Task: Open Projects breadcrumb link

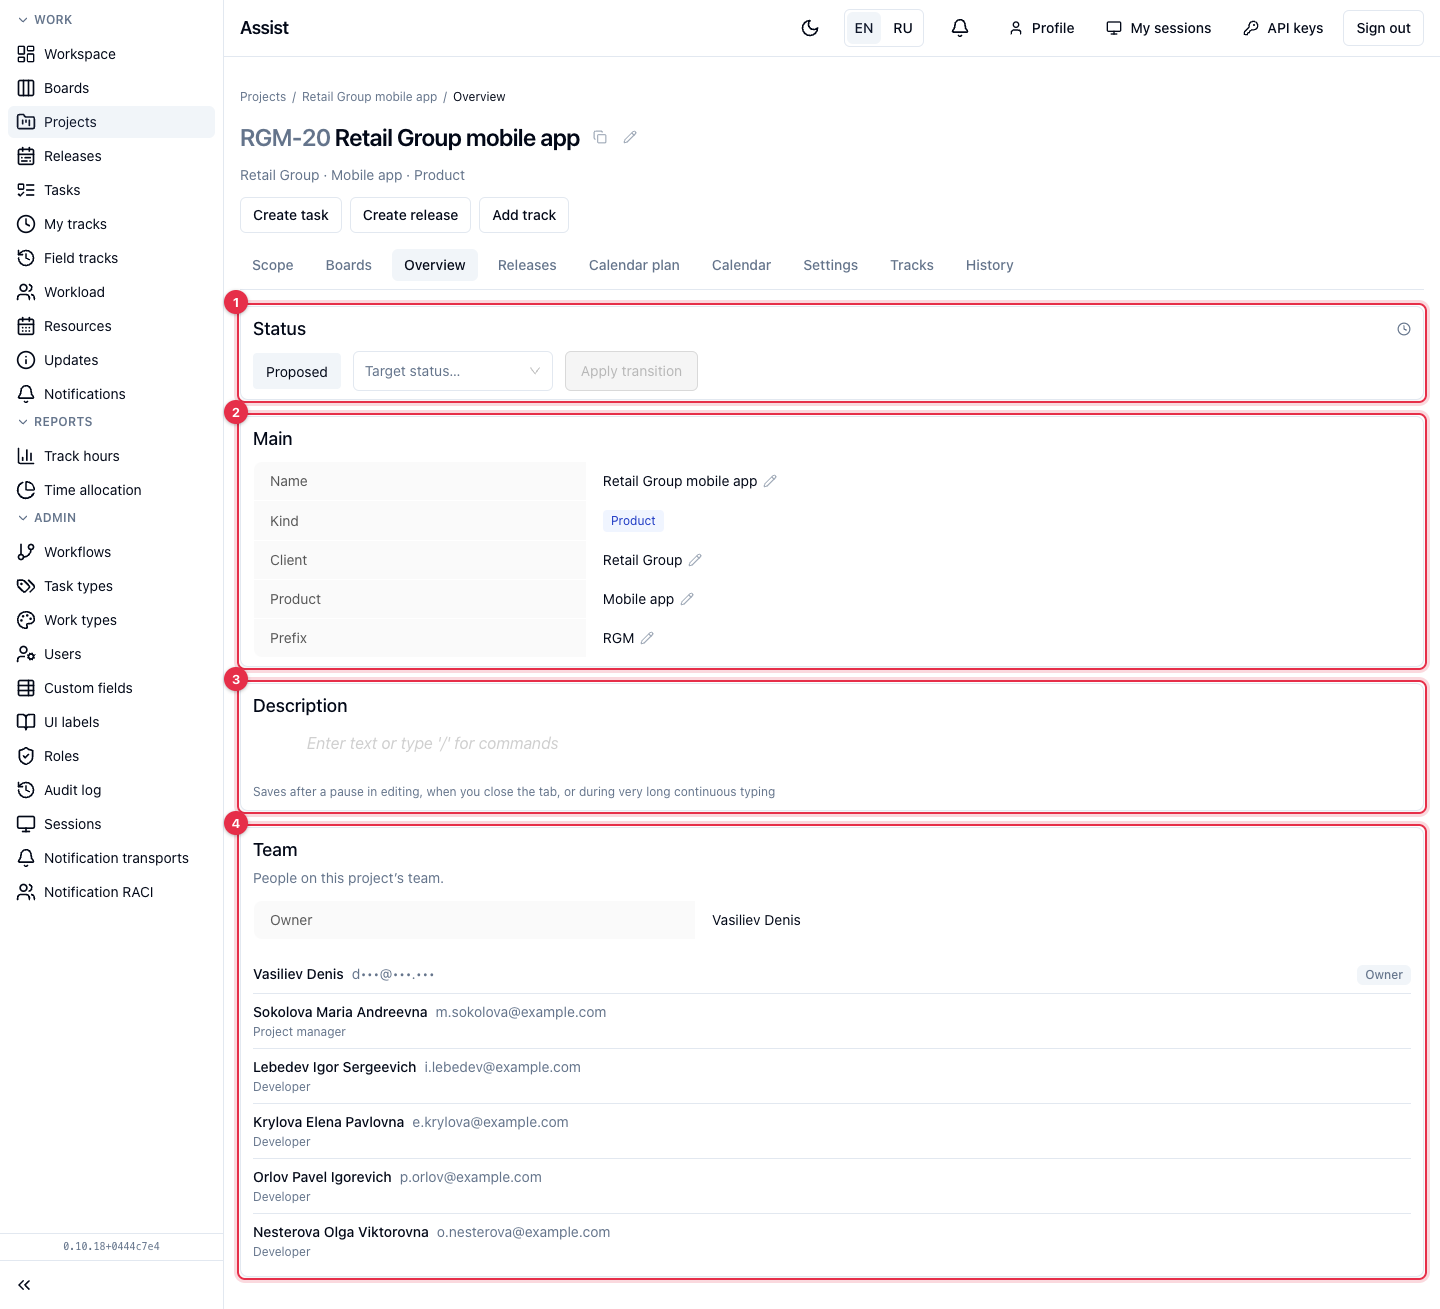Action: pos(263,97)
